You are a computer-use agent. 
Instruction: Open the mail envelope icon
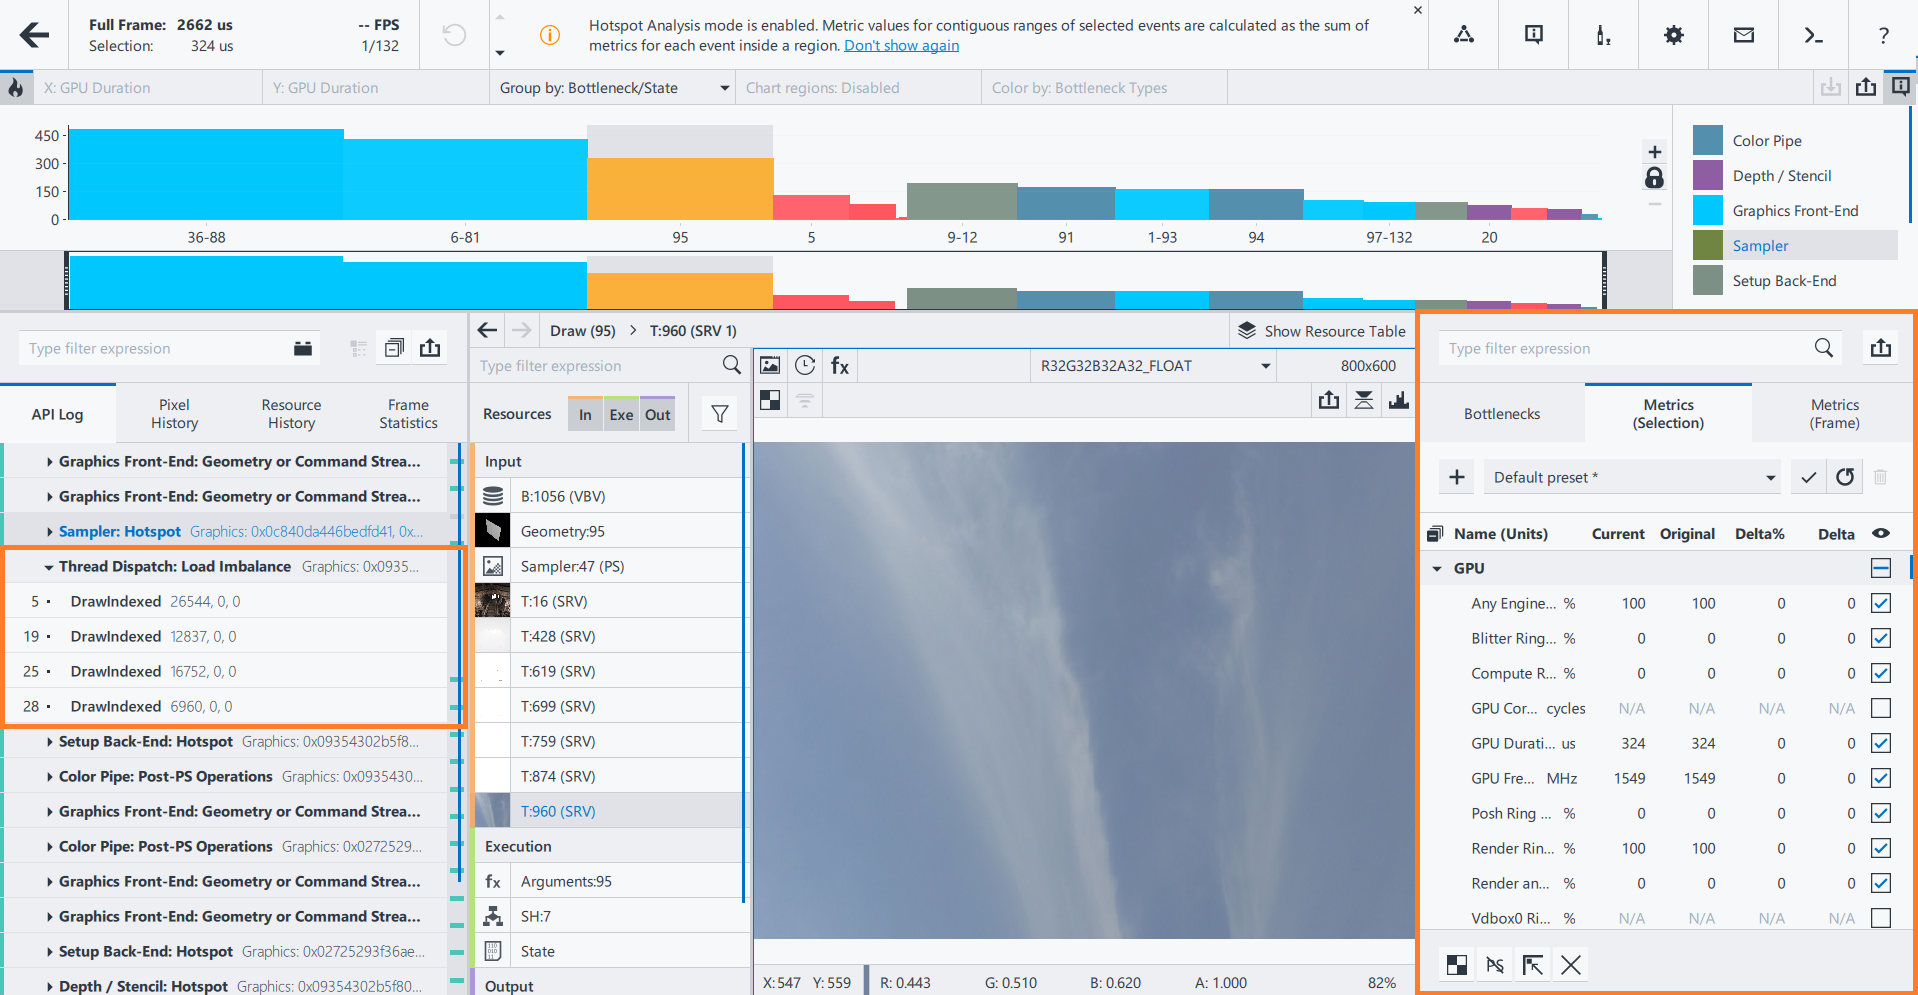(x=1743, y=35)
